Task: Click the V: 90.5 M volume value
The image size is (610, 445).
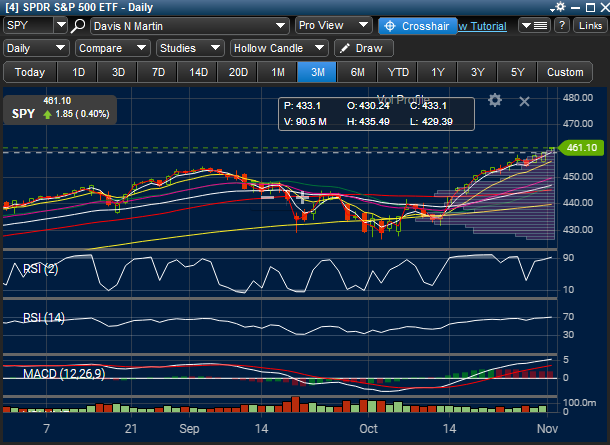Action: click(x=305, y=122)
